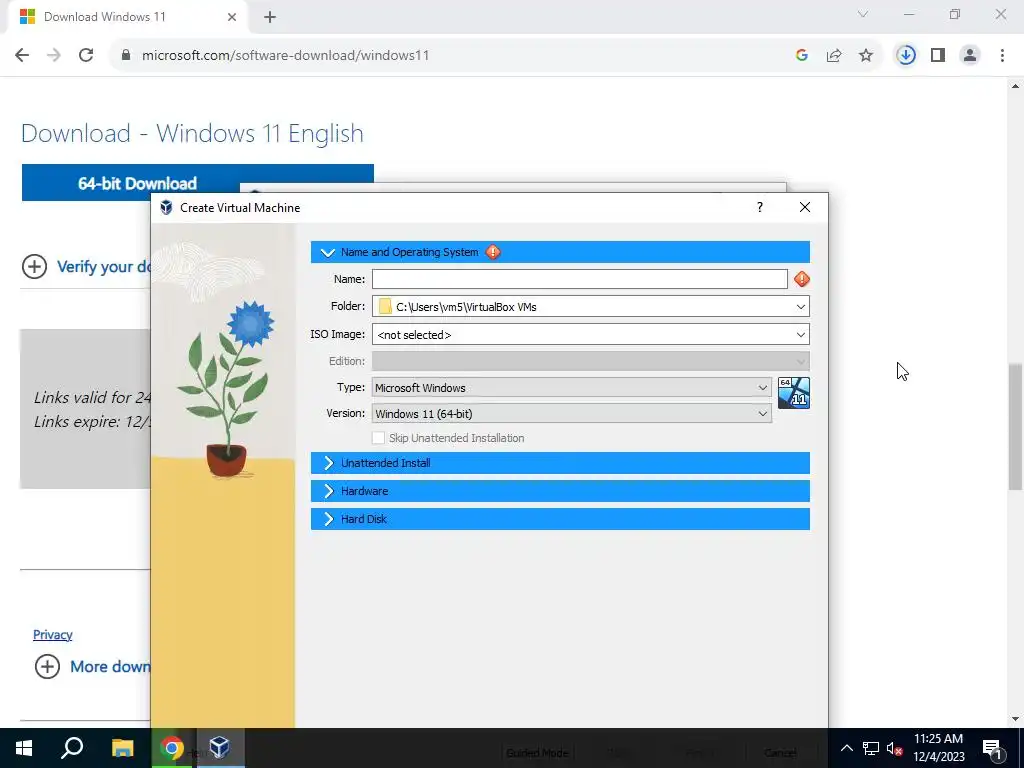Open Chrome tab search chevron
This screenshot has height=768, width=1024.
point(863,14)
